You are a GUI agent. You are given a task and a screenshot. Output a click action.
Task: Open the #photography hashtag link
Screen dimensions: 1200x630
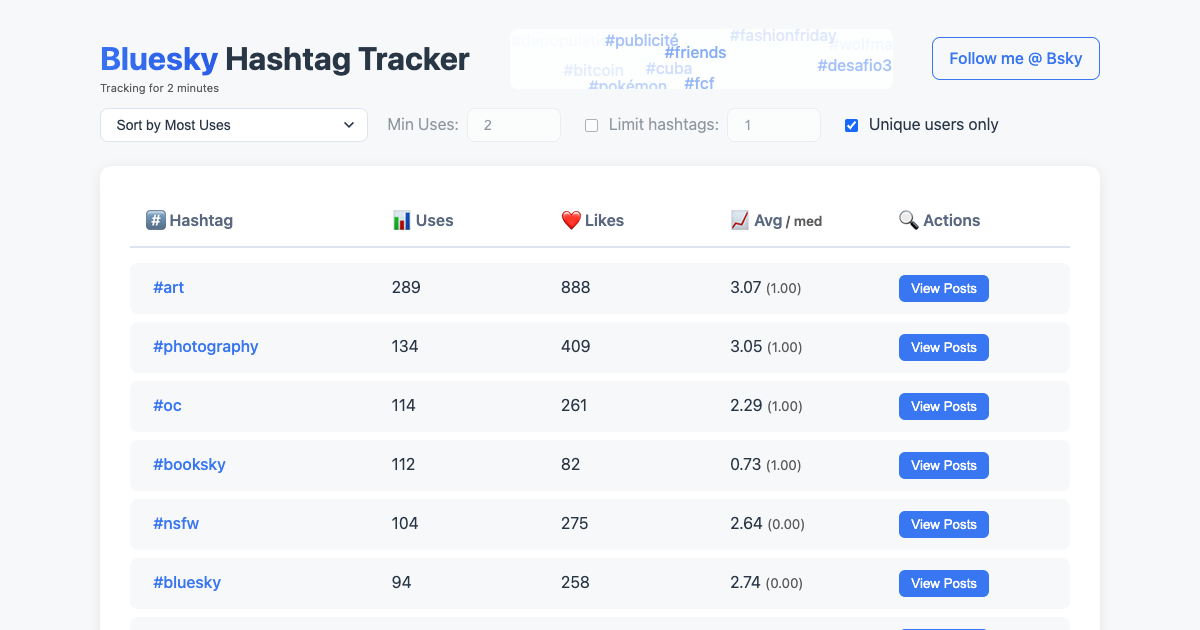[206, 347]
